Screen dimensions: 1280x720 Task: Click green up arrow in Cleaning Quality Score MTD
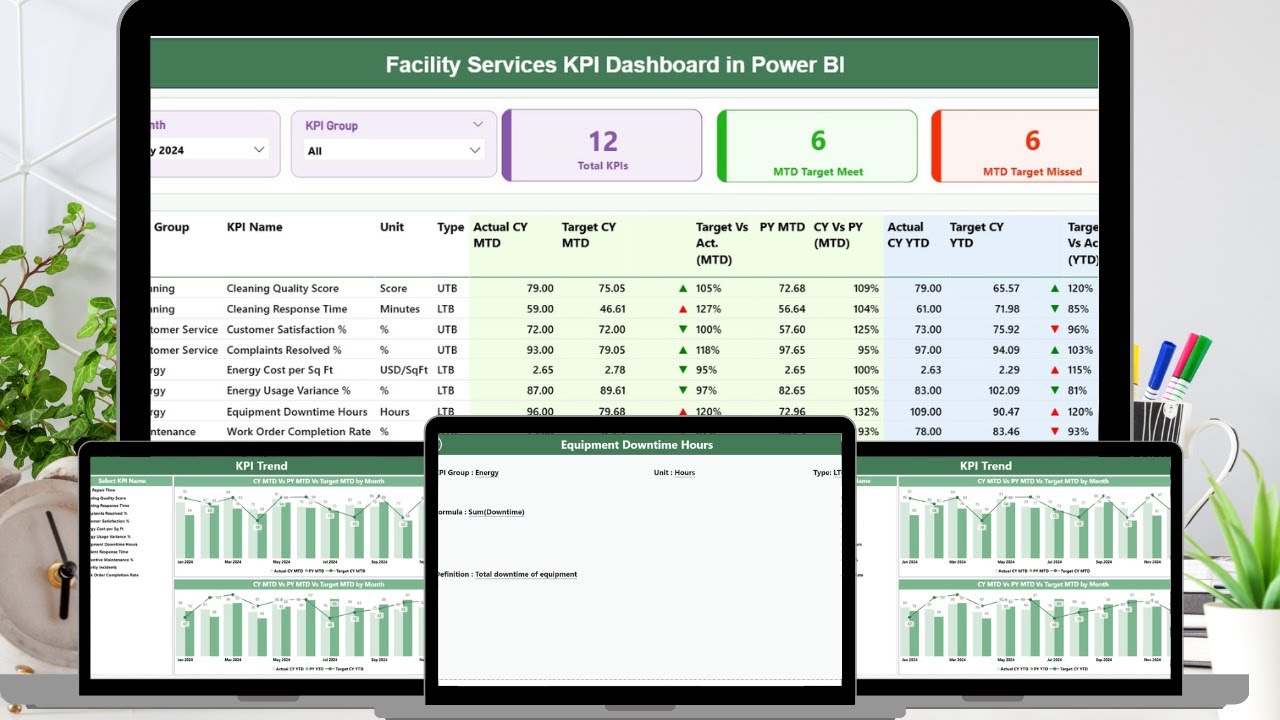[x=683, y=289]
